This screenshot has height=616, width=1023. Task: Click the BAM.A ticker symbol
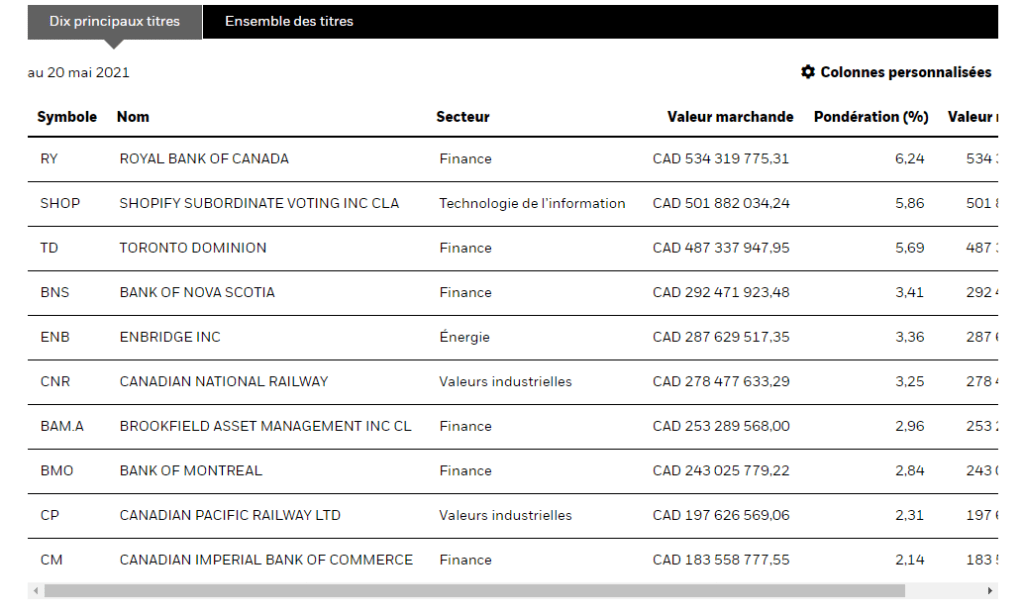(62, 426)
